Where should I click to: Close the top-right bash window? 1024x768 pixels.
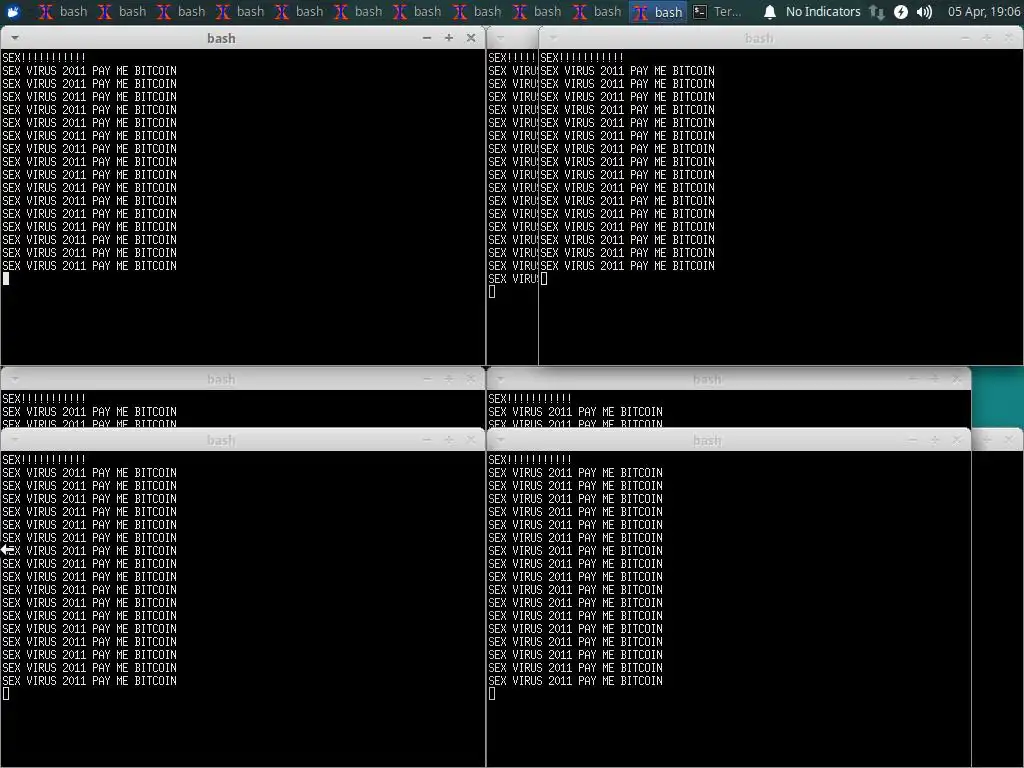click(x=1009, y=39)
